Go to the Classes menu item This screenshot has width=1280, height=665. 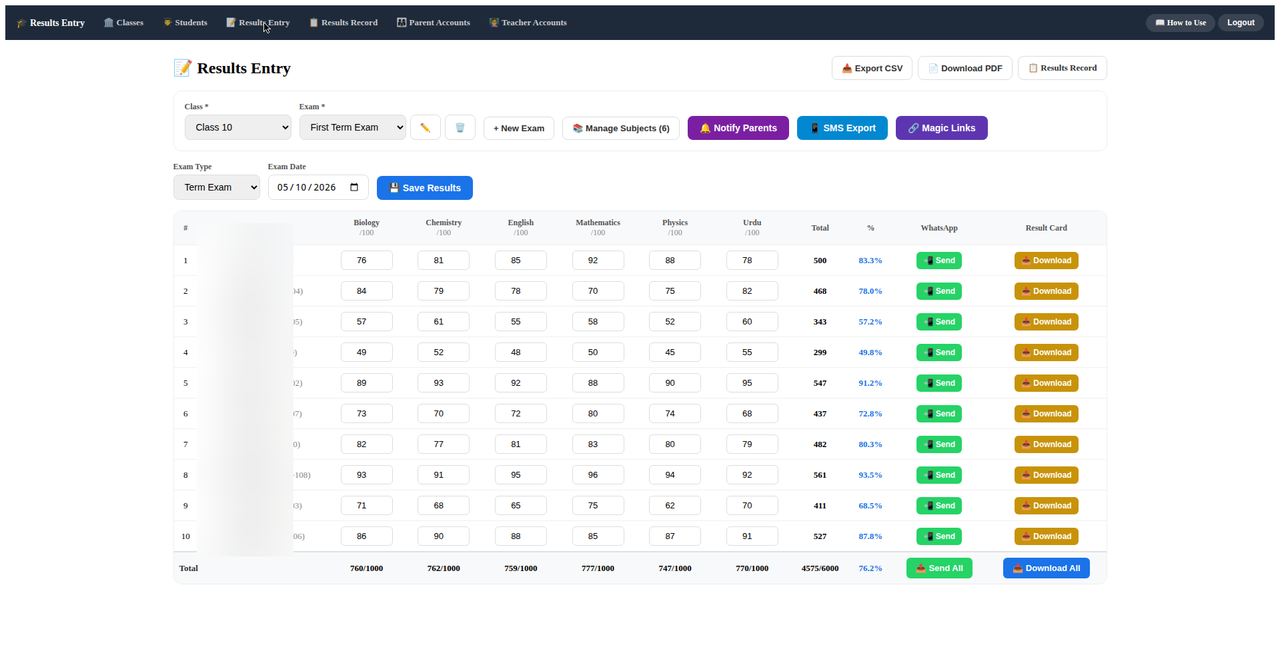124,22
